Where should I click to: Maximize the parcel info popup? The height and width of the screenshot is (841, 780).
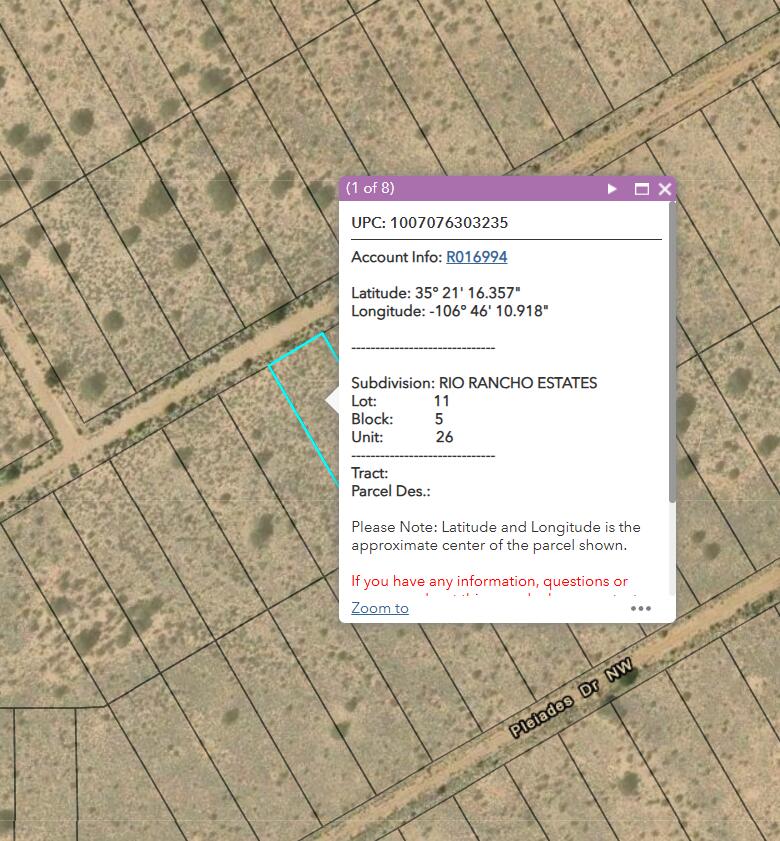[x=642, y=189]
